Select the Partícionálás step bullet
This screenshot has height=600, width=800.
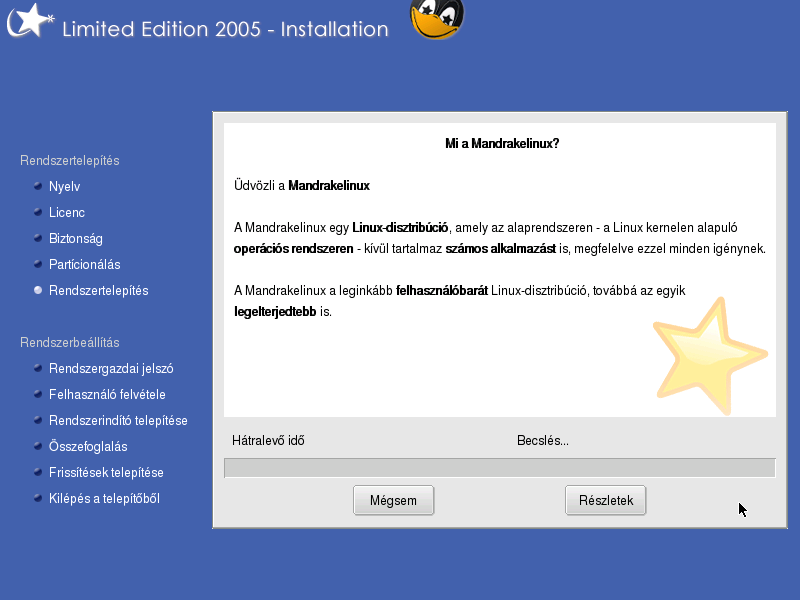pyautogui.click(x=38, y=264)
